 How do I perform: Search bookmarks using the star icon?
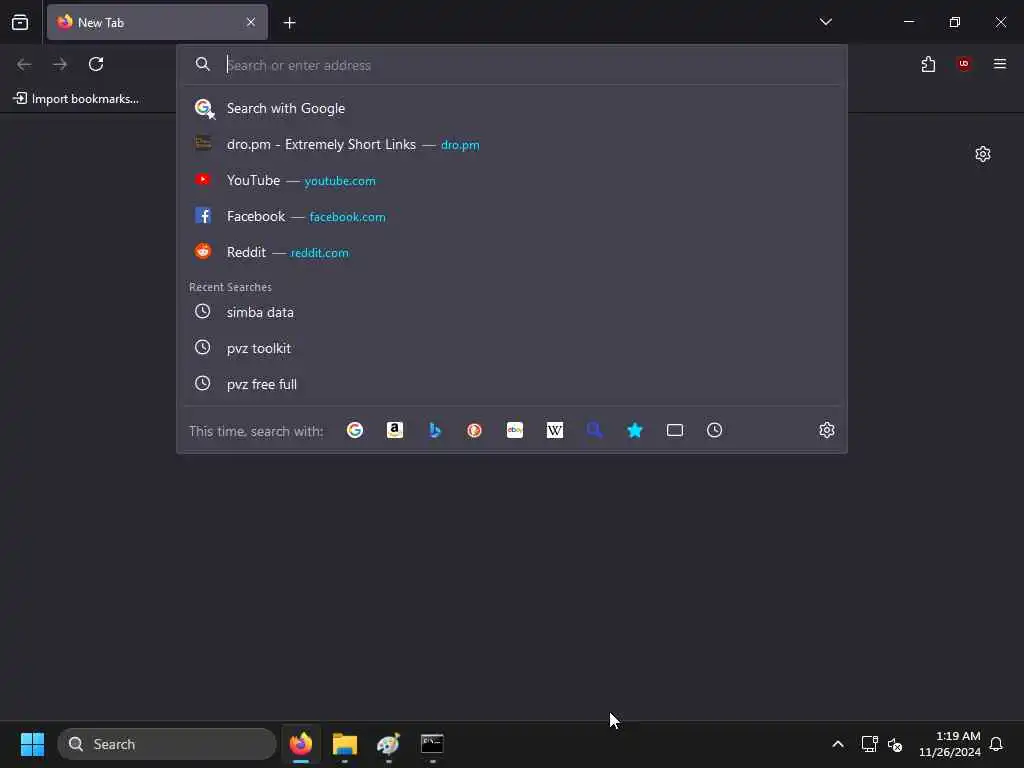[x=635, y=430]
